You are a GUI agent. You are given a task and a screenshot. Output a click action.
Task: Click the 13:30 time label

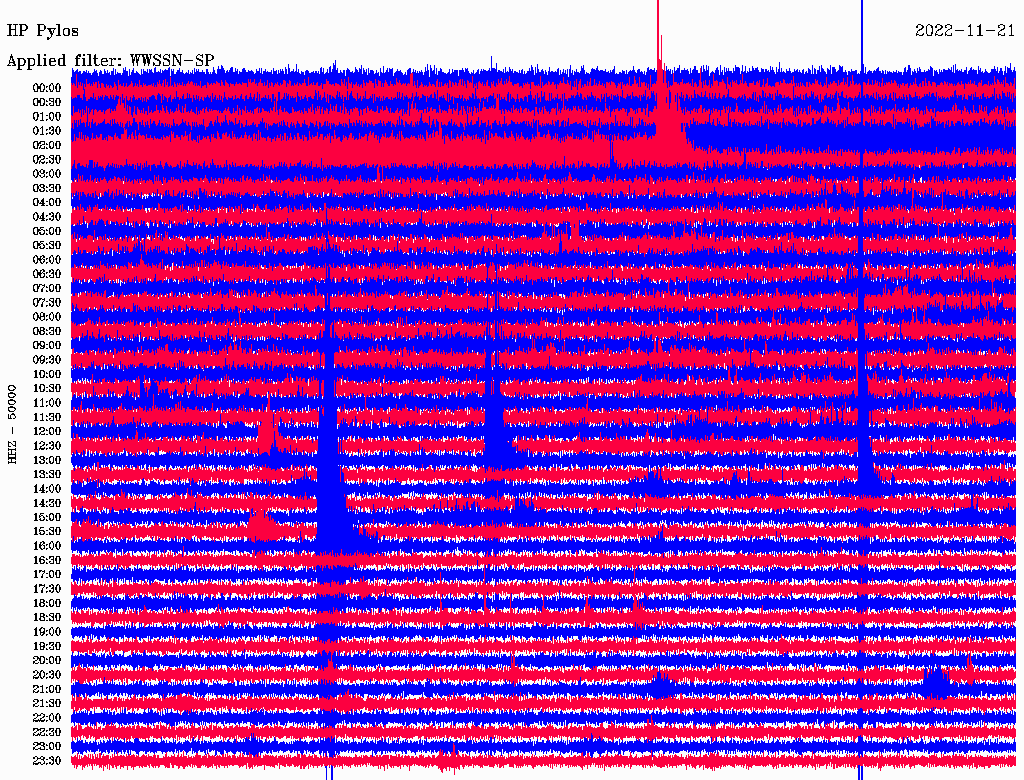pos(47,474)
